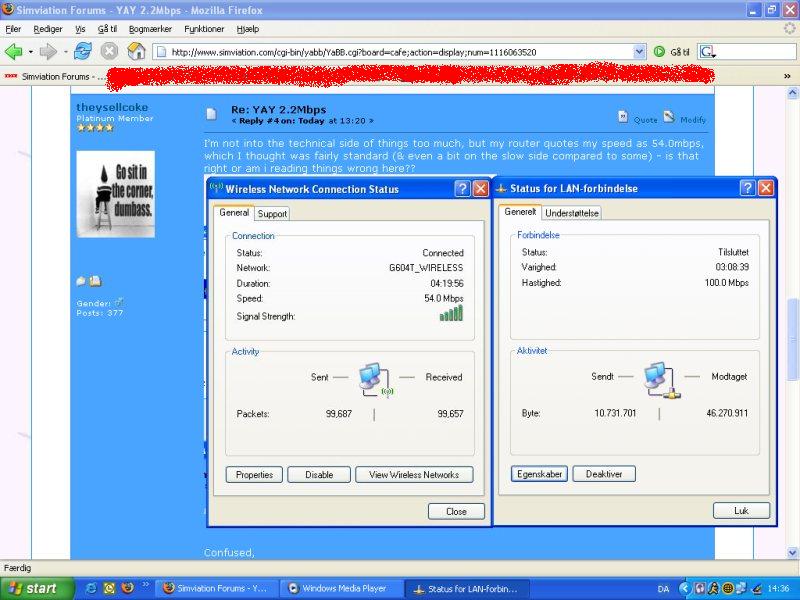This screenshot has height=600, width=800.
Task: Open the Bogmærker menu
Action: point(149,29)
